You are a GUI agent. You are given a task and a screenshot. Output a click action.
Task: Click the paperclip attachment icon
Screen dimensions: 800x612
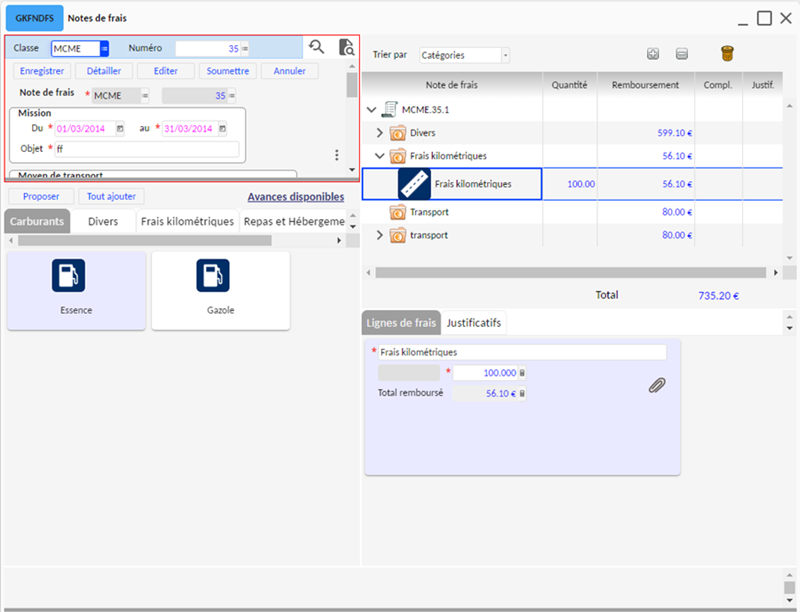(x=657, y=385)
